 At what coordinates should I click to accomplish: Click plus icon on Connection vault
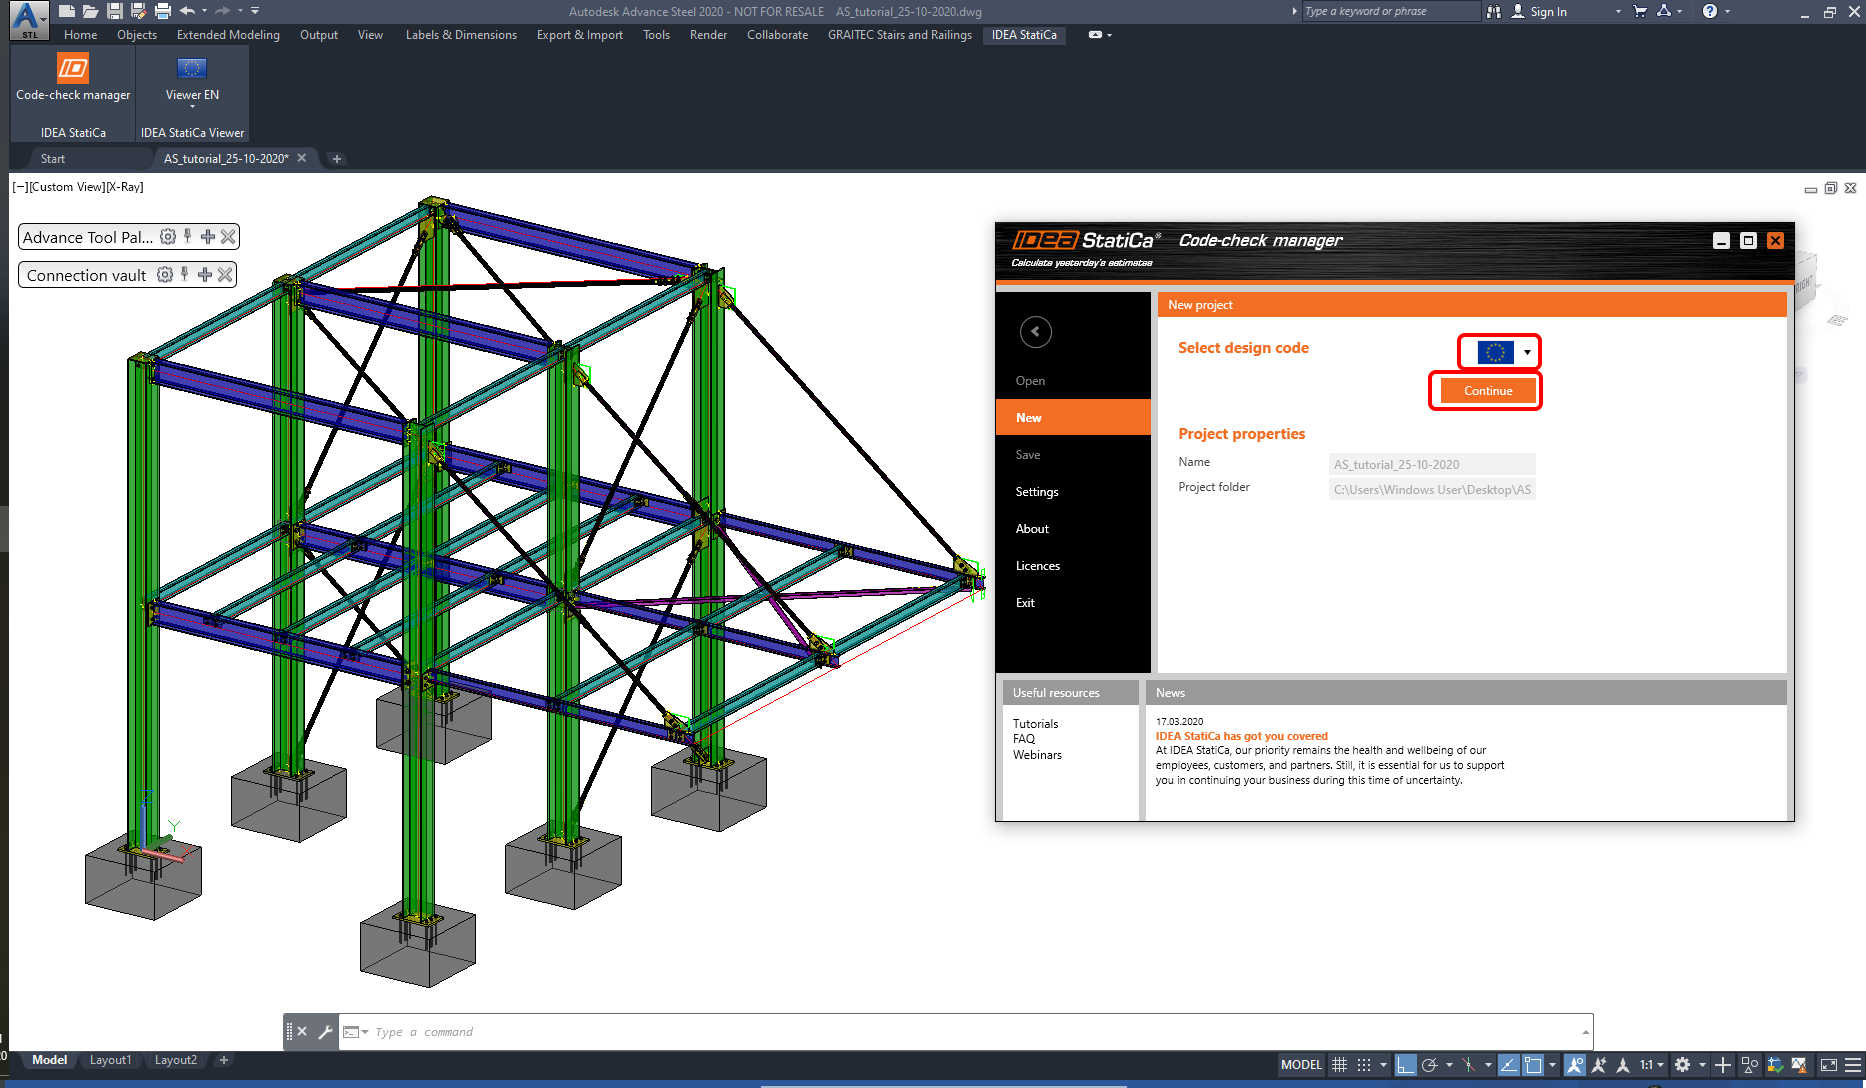coord(205,275)
